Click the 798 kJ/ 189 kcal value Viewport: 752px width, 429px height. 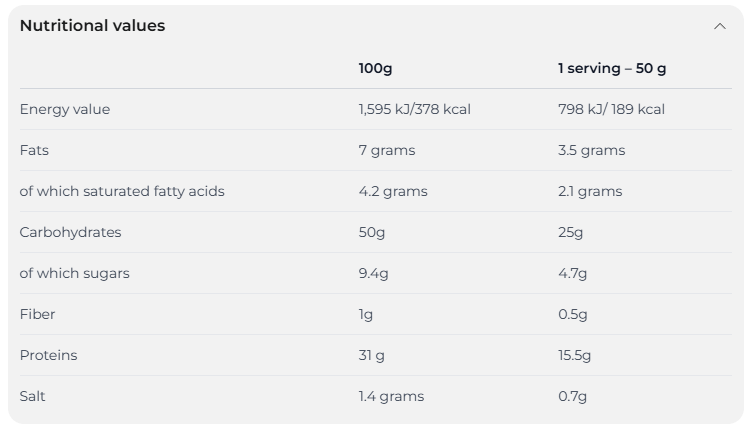(x=611, y=109)
